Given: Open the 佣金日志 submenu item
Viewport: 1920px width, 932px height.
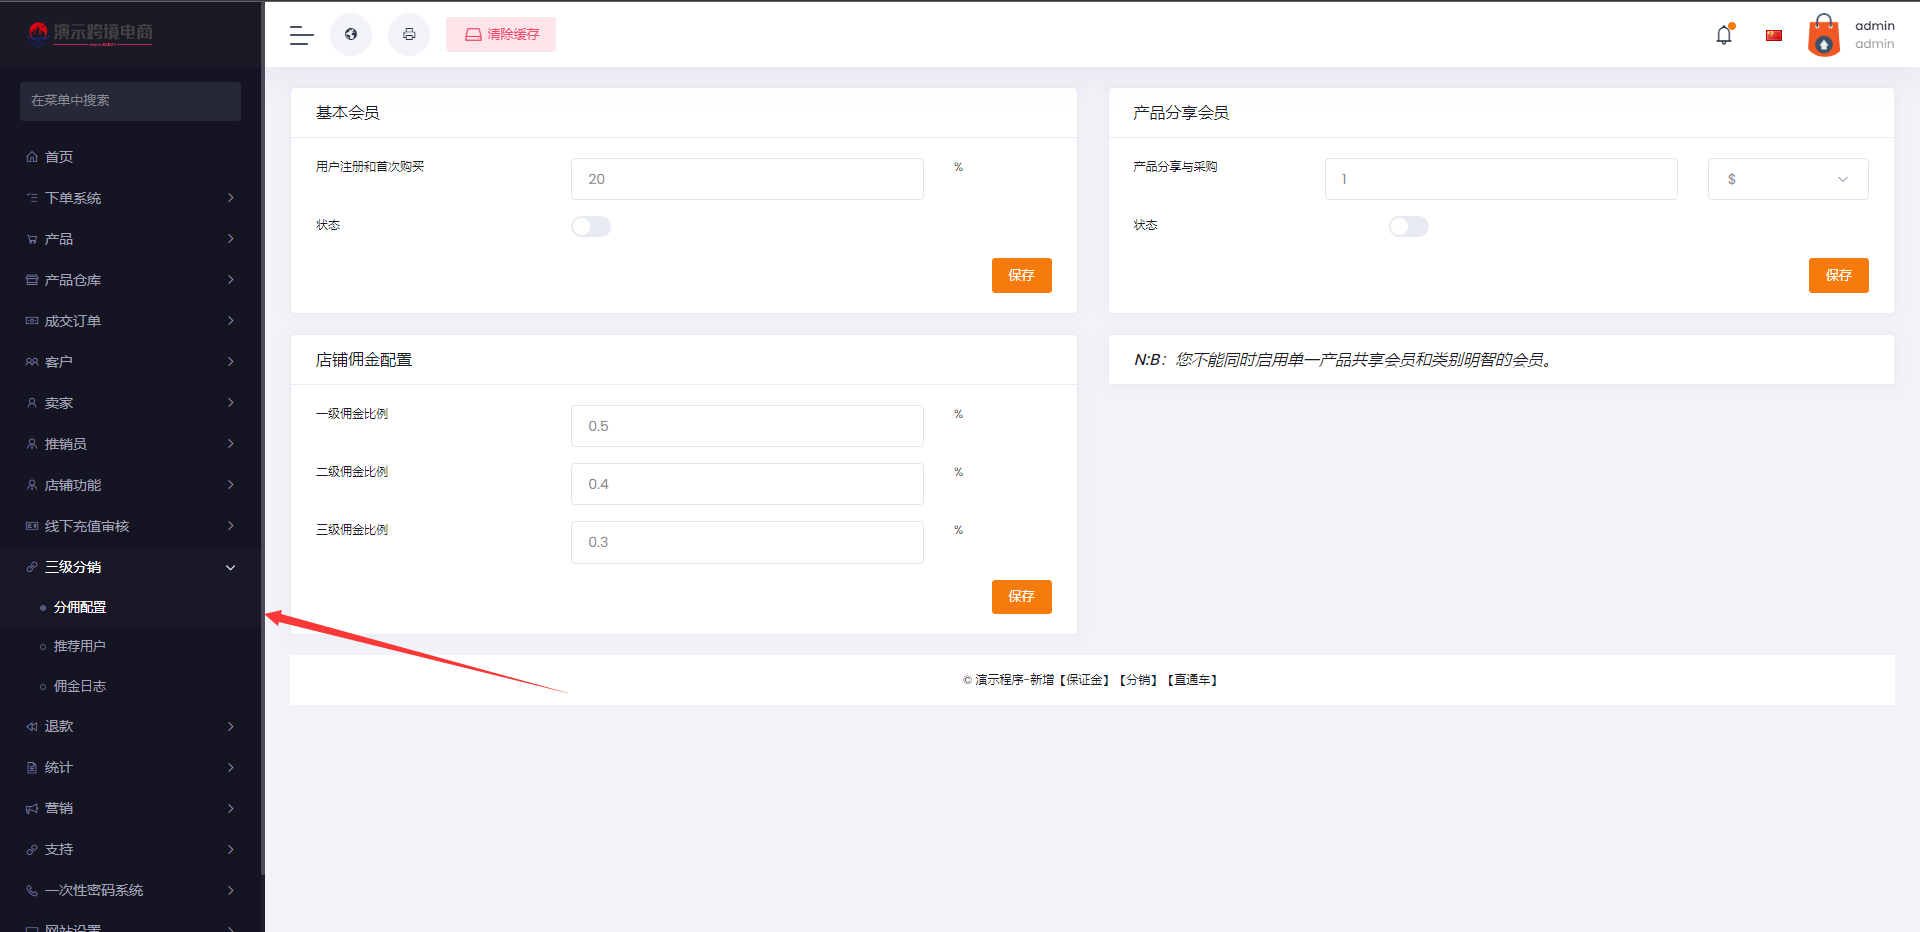Looking at the screenshot, I should pyautogui.click(x=80, y=686).
